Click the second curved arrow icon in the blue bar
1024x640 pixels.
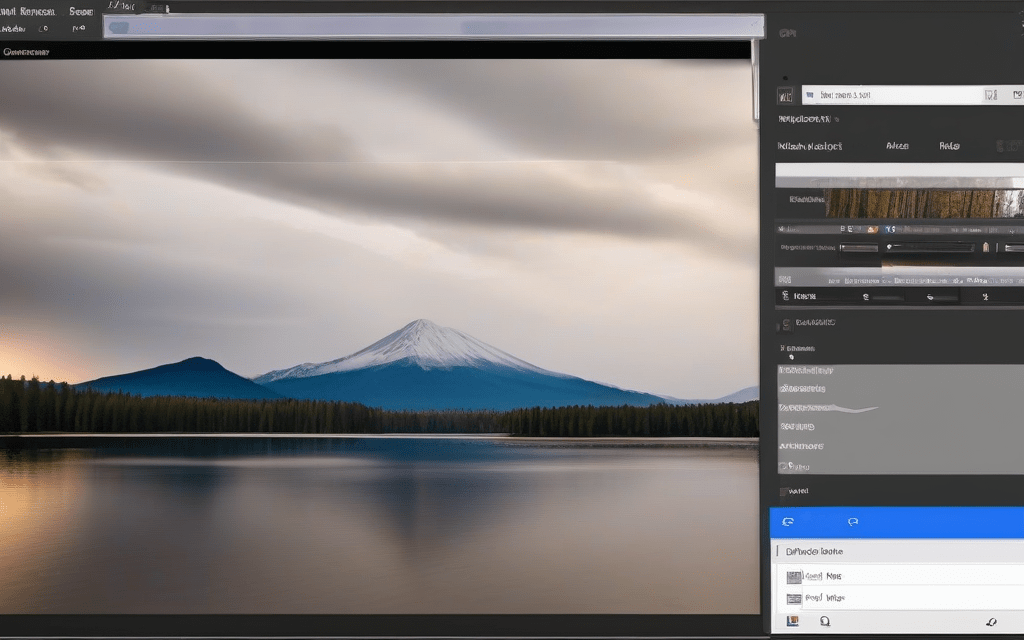click(853, 522)
